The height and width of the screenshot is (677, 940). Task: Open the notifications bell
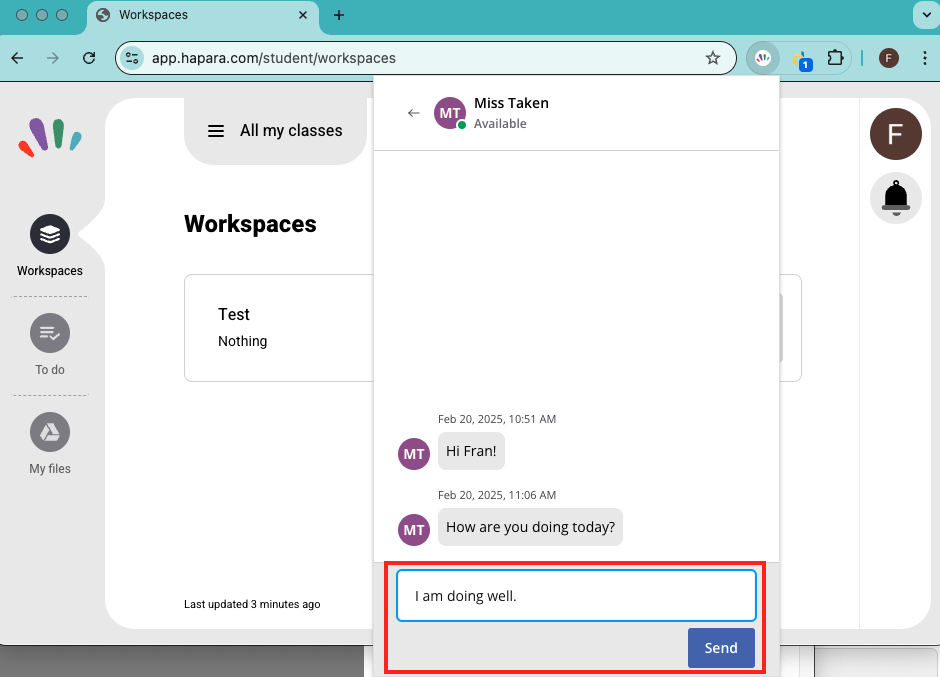coord(896,198)
